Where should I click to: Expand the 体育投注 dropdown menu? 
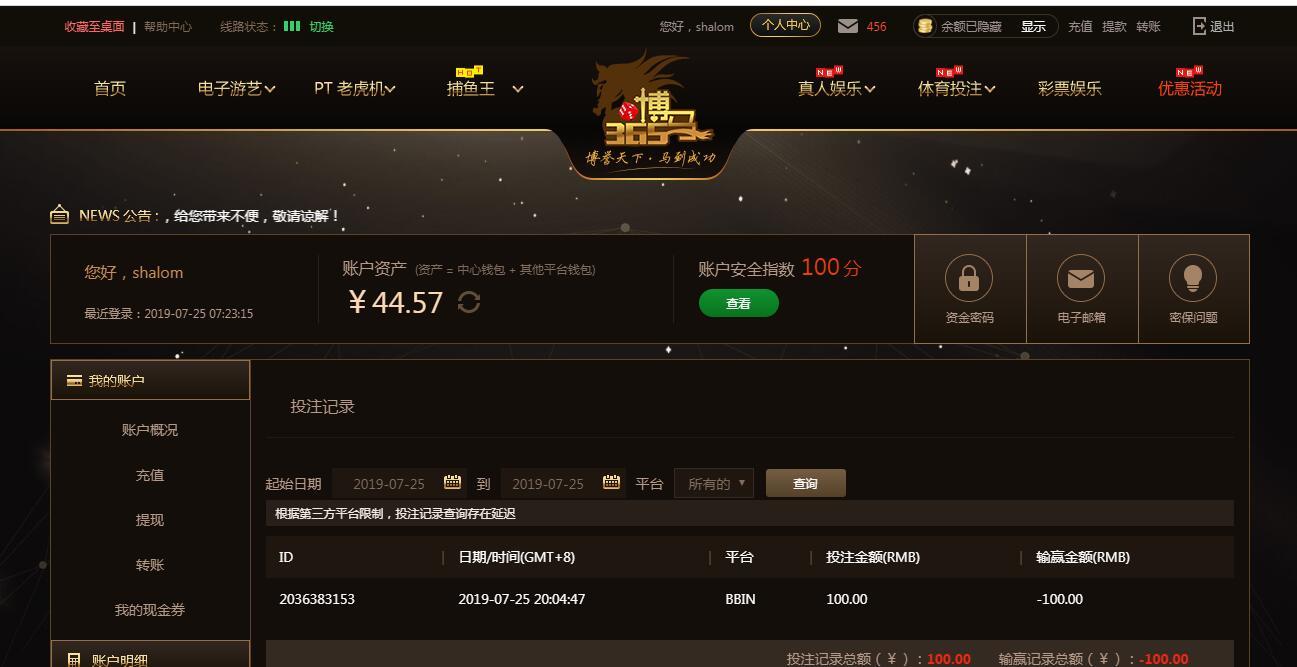pyautogui.click(x=956, y=88)
